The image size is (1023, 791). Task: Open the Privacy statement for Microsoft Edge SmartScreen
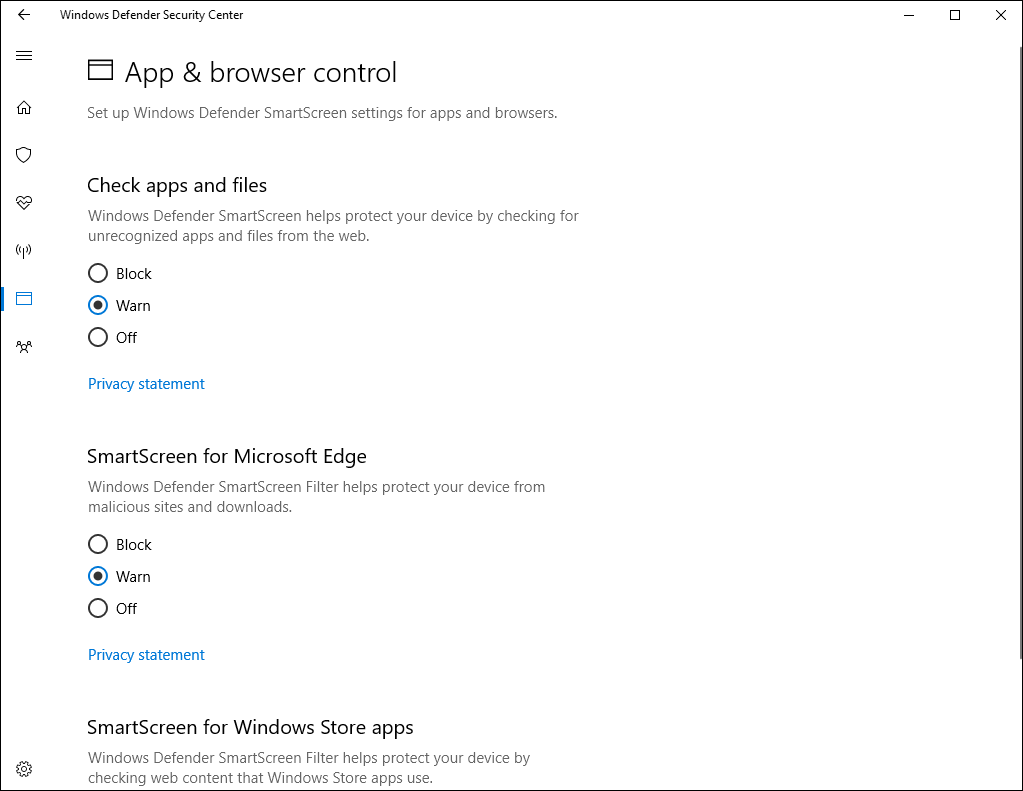point(146,654)
